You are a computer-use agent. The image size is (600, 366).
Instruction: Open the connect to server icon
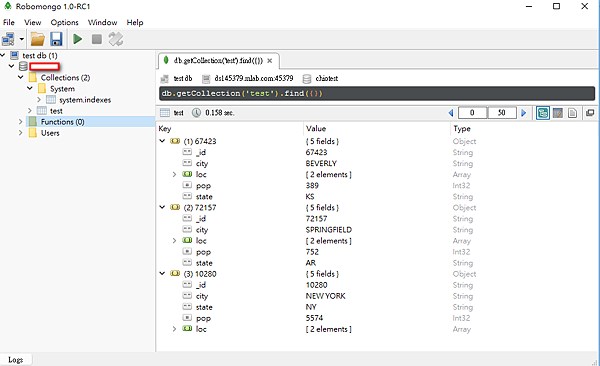point(8,39)
